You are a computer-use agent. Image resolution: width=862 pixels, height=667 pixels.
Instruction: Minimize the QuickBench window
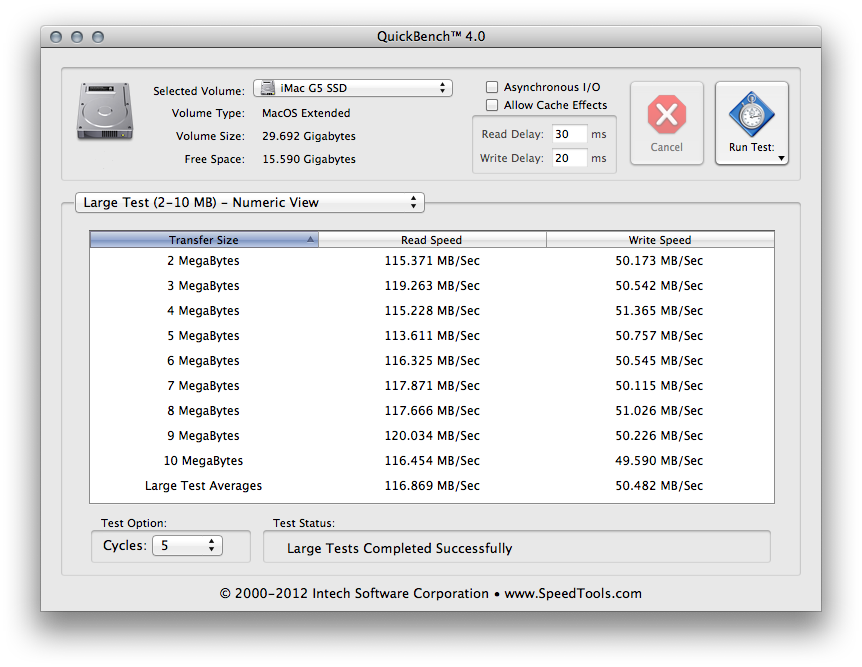pos(77,37)
